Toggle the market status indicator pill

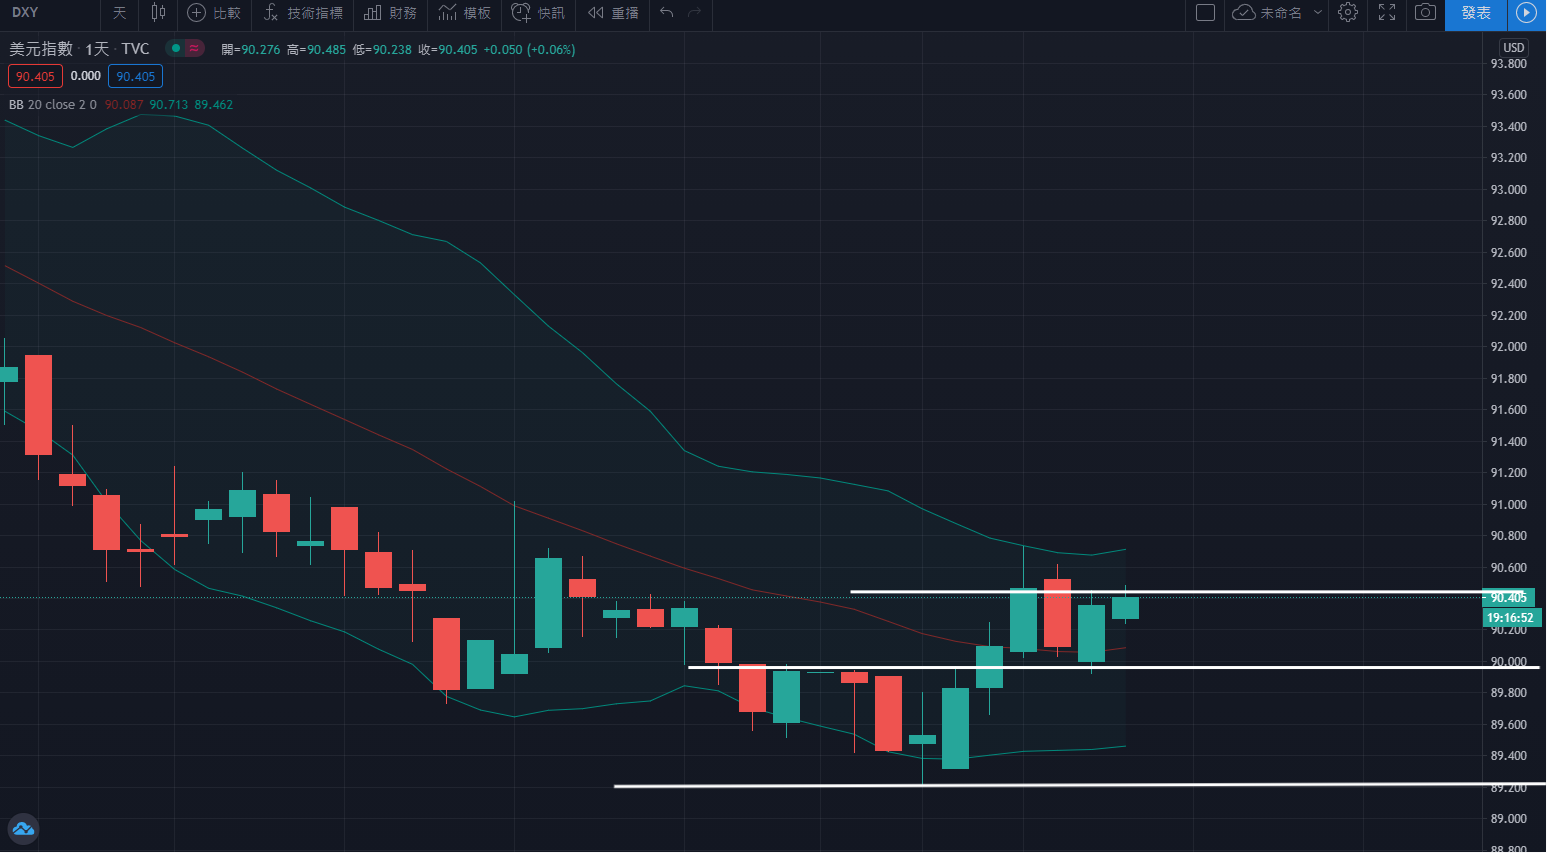coord(185,48)
